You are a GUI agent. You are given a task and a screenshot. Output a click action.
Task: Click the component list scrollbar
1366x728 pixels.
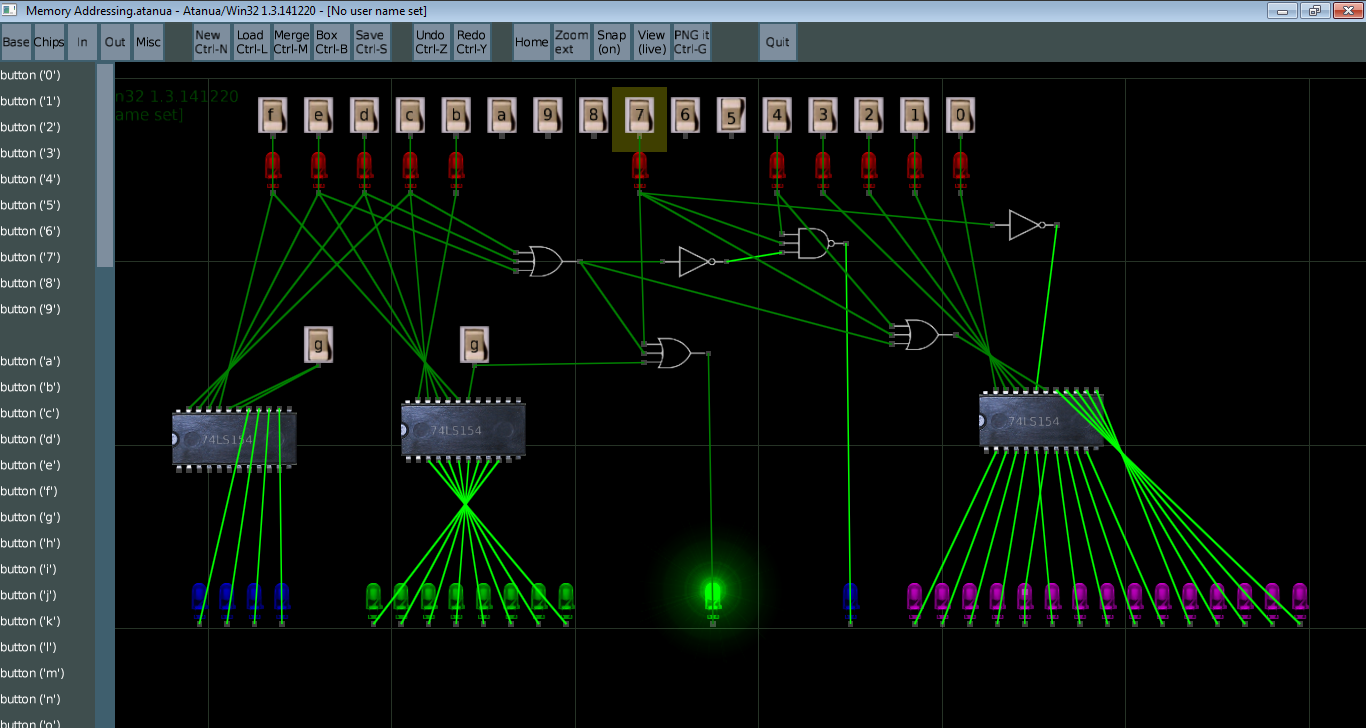[x=105, y=165]
